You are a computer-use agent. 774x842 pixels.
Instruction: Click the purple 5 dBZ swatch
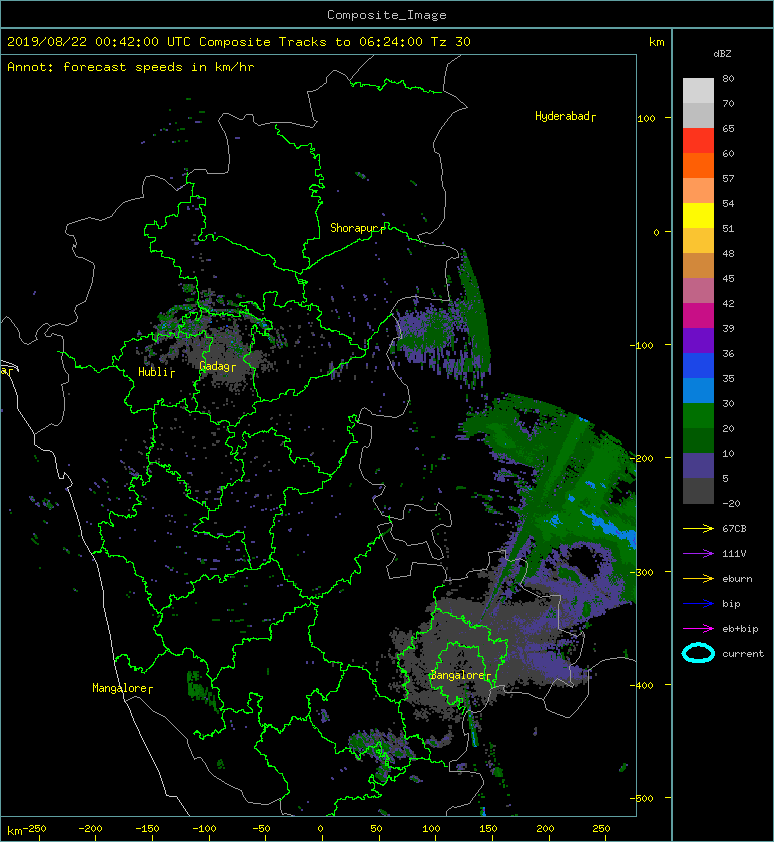698,465
